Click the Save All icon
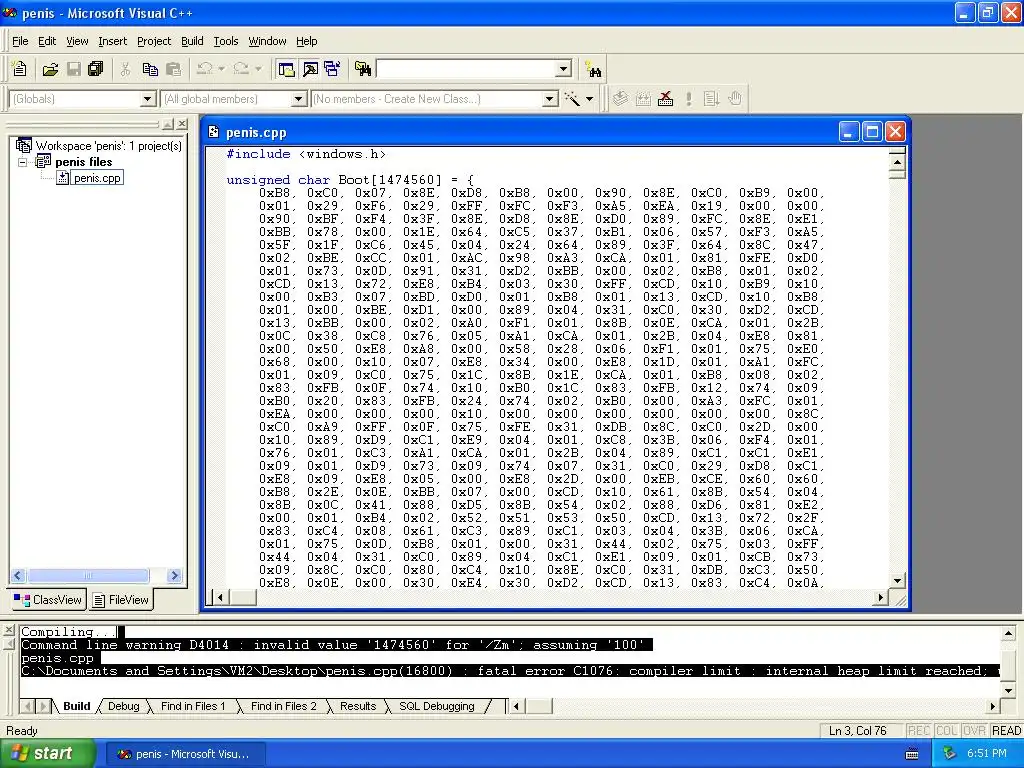The height and width of the screenshot is (768, 1024). (96, 69)
